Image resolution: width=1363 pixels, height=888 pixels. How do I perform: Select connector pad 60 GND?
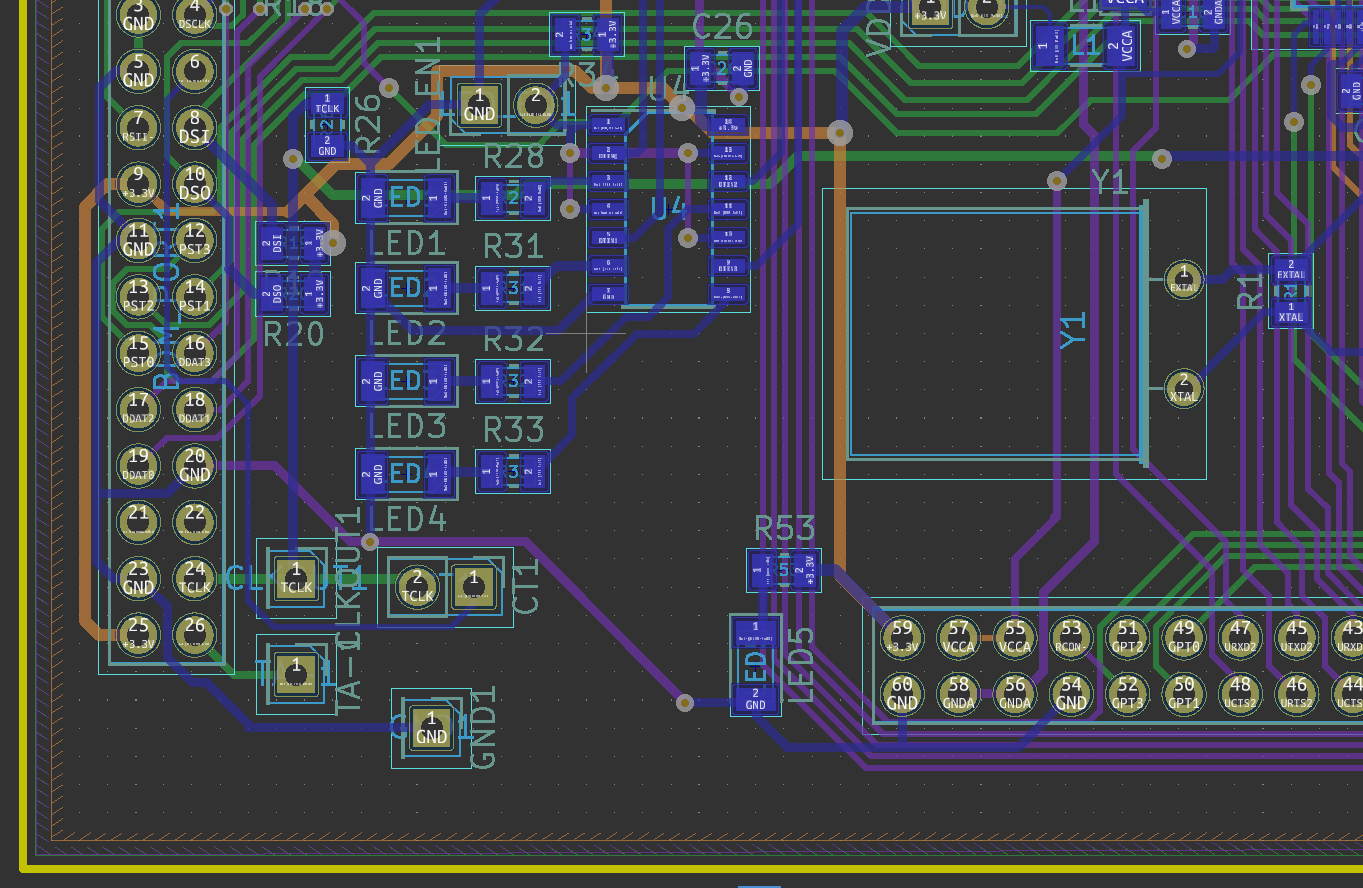tap(902, 693)
